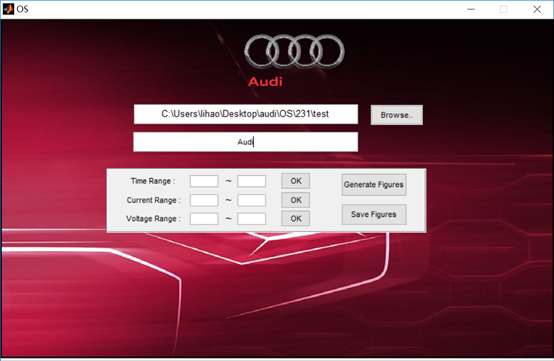This screenshot has height=361, width=554.
Task: Click the MATLAB icon in title bar
Action: point(8,9)
